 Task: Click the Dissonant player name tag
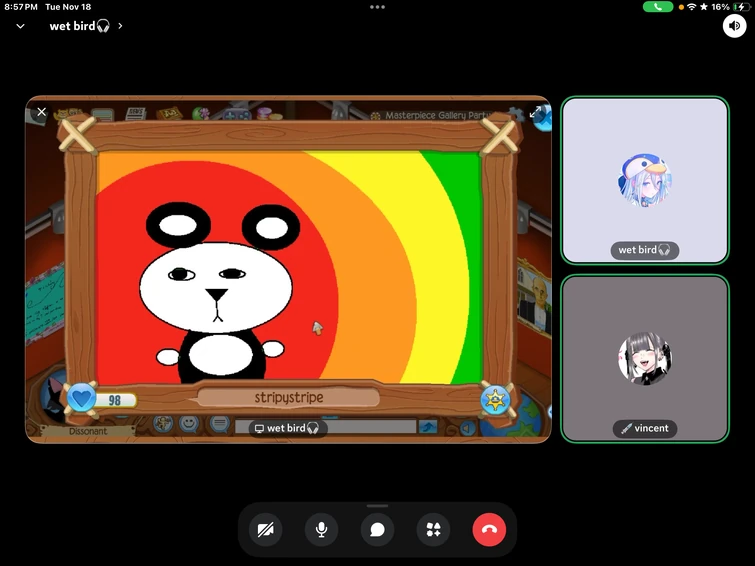click(88, 431)
